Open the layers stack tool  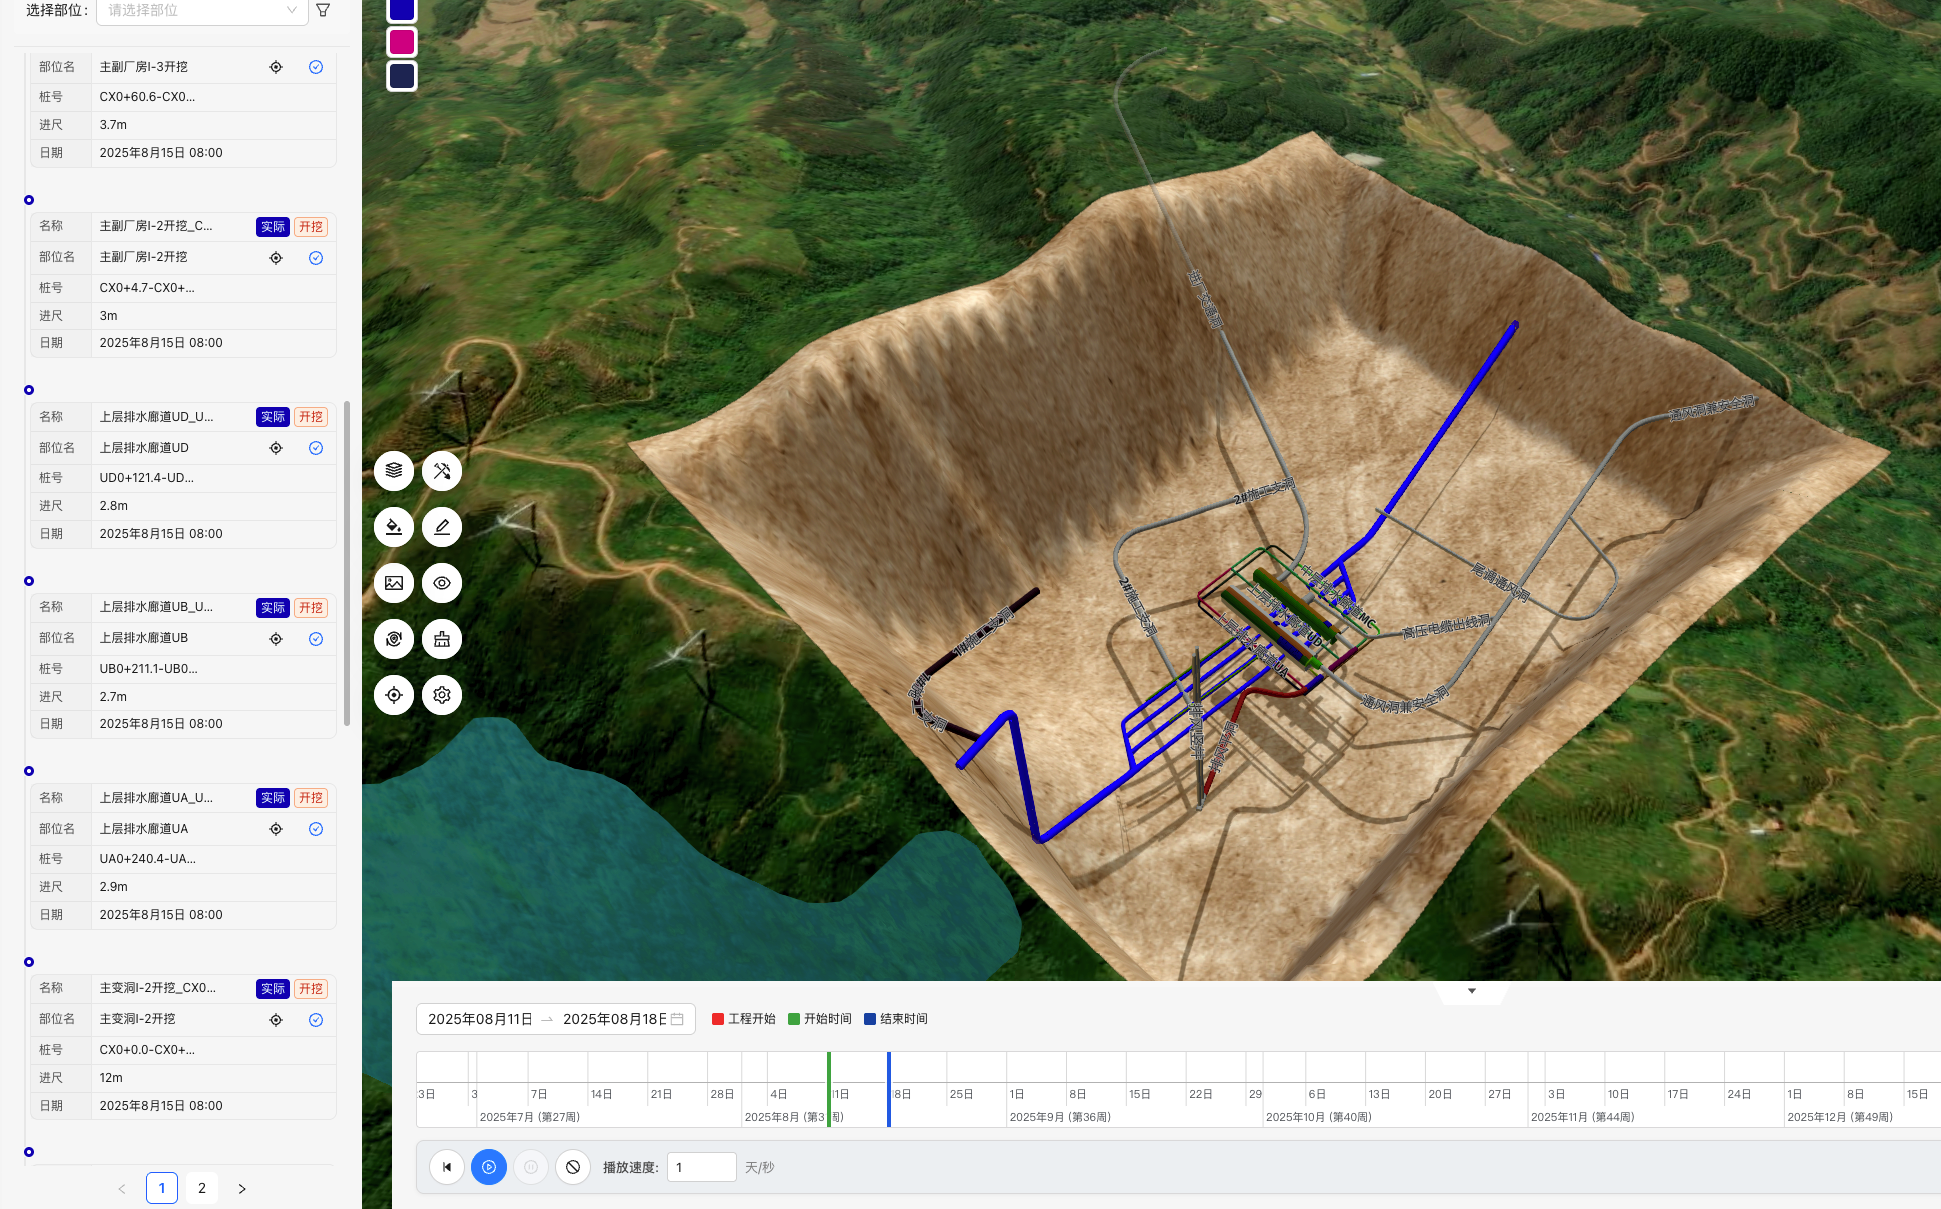pyautogui.click(x=394, y=470)
